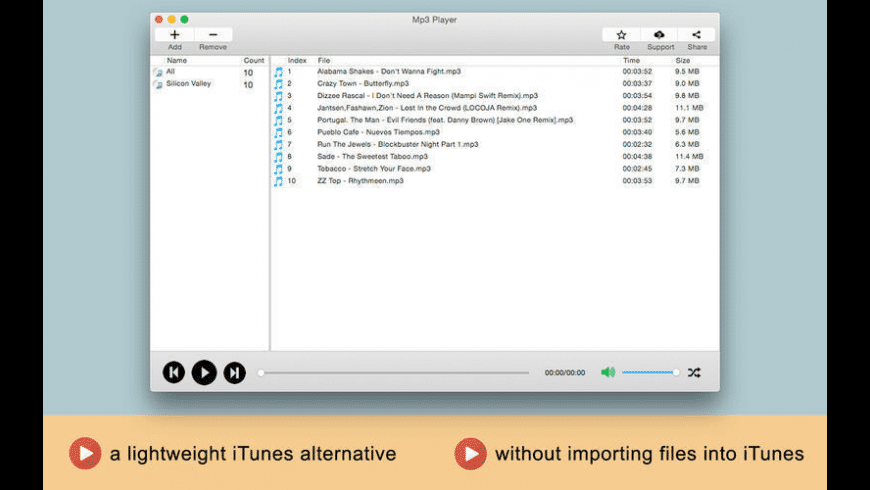
Task: Select "Alabama Shakes - Don't Wanna Fight.mp3"
Action: click(x=388, y=71)
